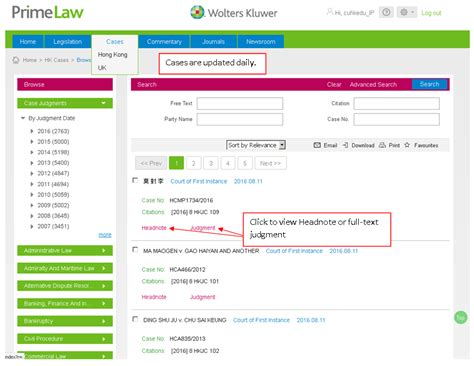Screen dimensions: 474x366
Task: Expand the 2009 year node
Action: (x=32, y=205)
